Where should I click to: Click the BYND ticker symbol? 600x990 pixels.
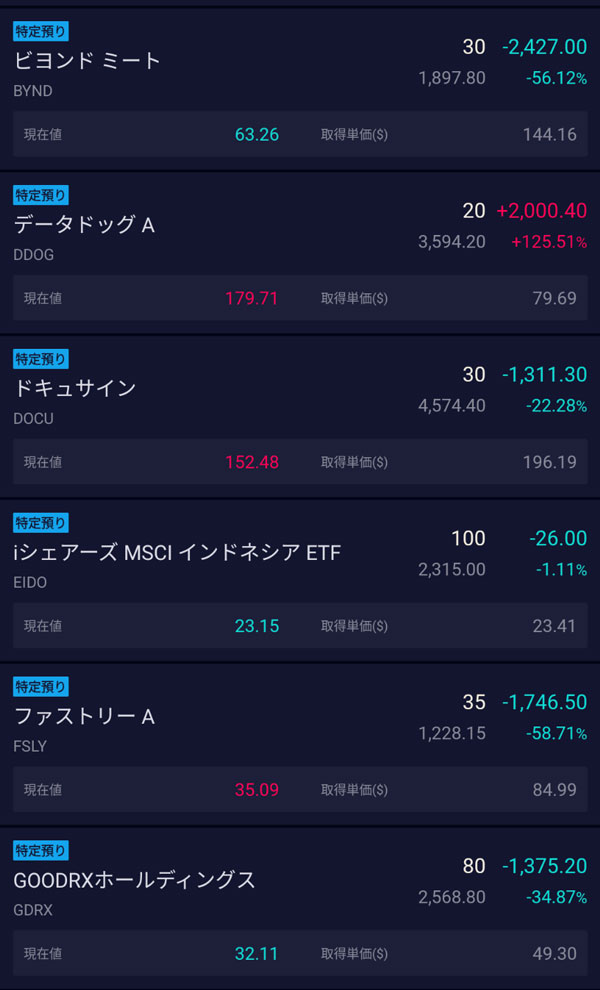[x=33, y=91]
